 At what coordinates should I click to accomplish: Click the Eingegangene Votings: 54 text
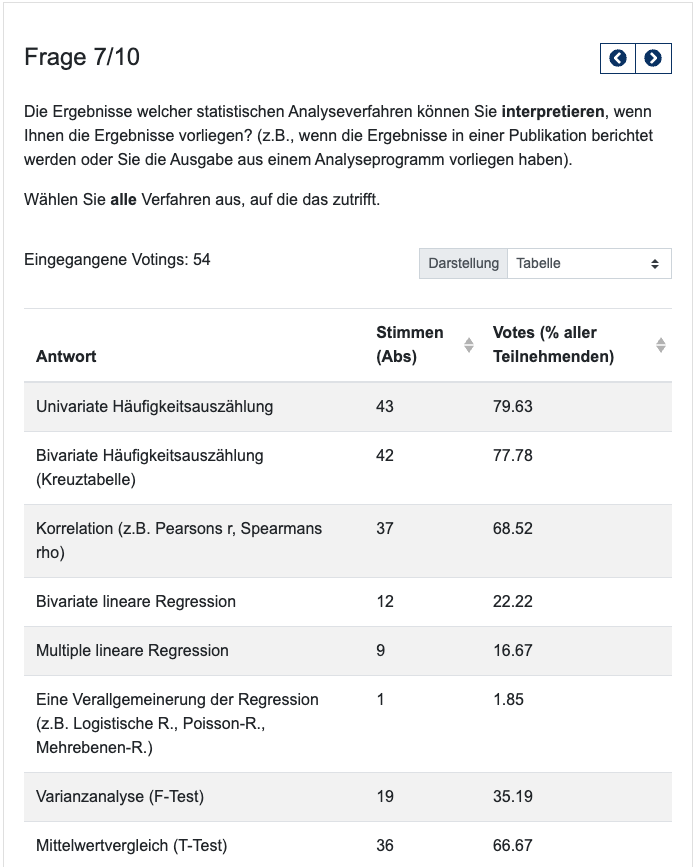click(x=117, y=260)
